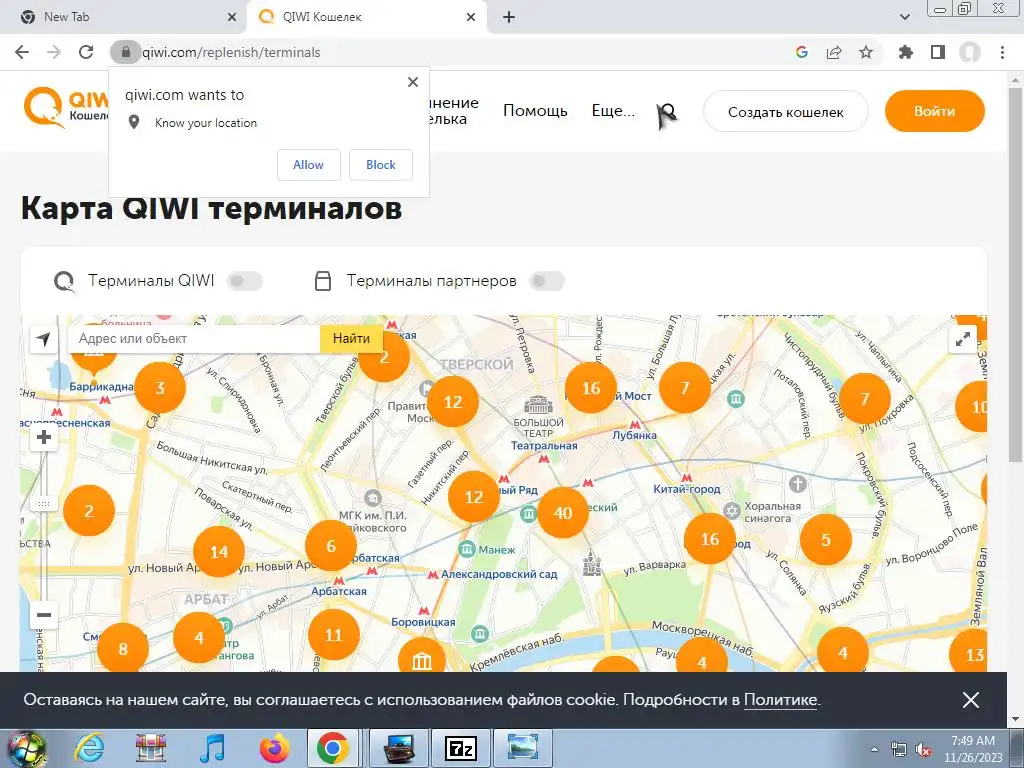This screenshot has height=768, width=1024.
Task: Open the Chrome extensions puzzle icon
Action: [x=905, y=52]
